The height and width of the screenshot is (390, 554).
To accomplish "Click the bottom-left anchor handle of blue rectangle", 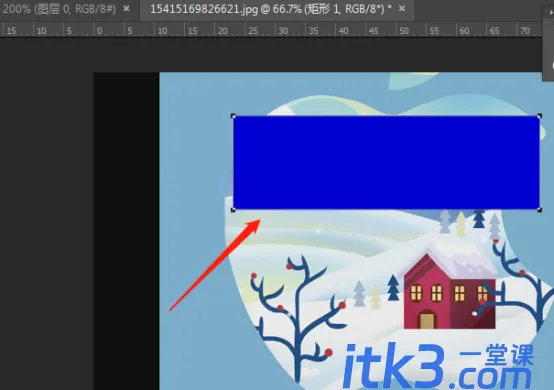I will pyautogui.click(x=233, y=210).
